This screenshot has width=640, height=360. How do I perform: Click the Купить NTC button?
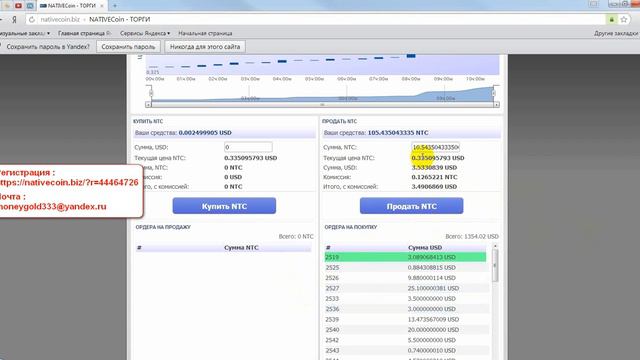point(224,206)
